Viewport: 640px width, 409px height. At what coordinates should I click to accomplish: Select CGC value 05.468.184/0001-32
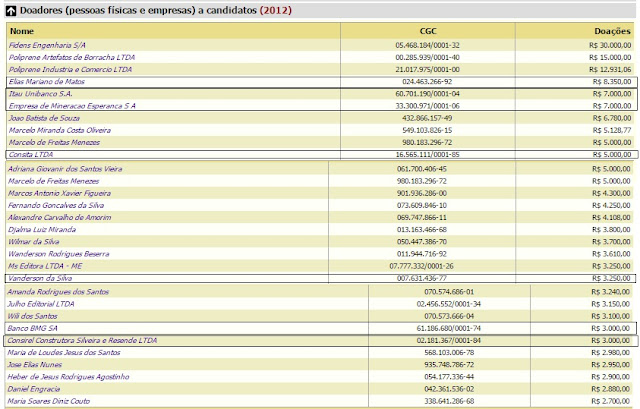427,45
